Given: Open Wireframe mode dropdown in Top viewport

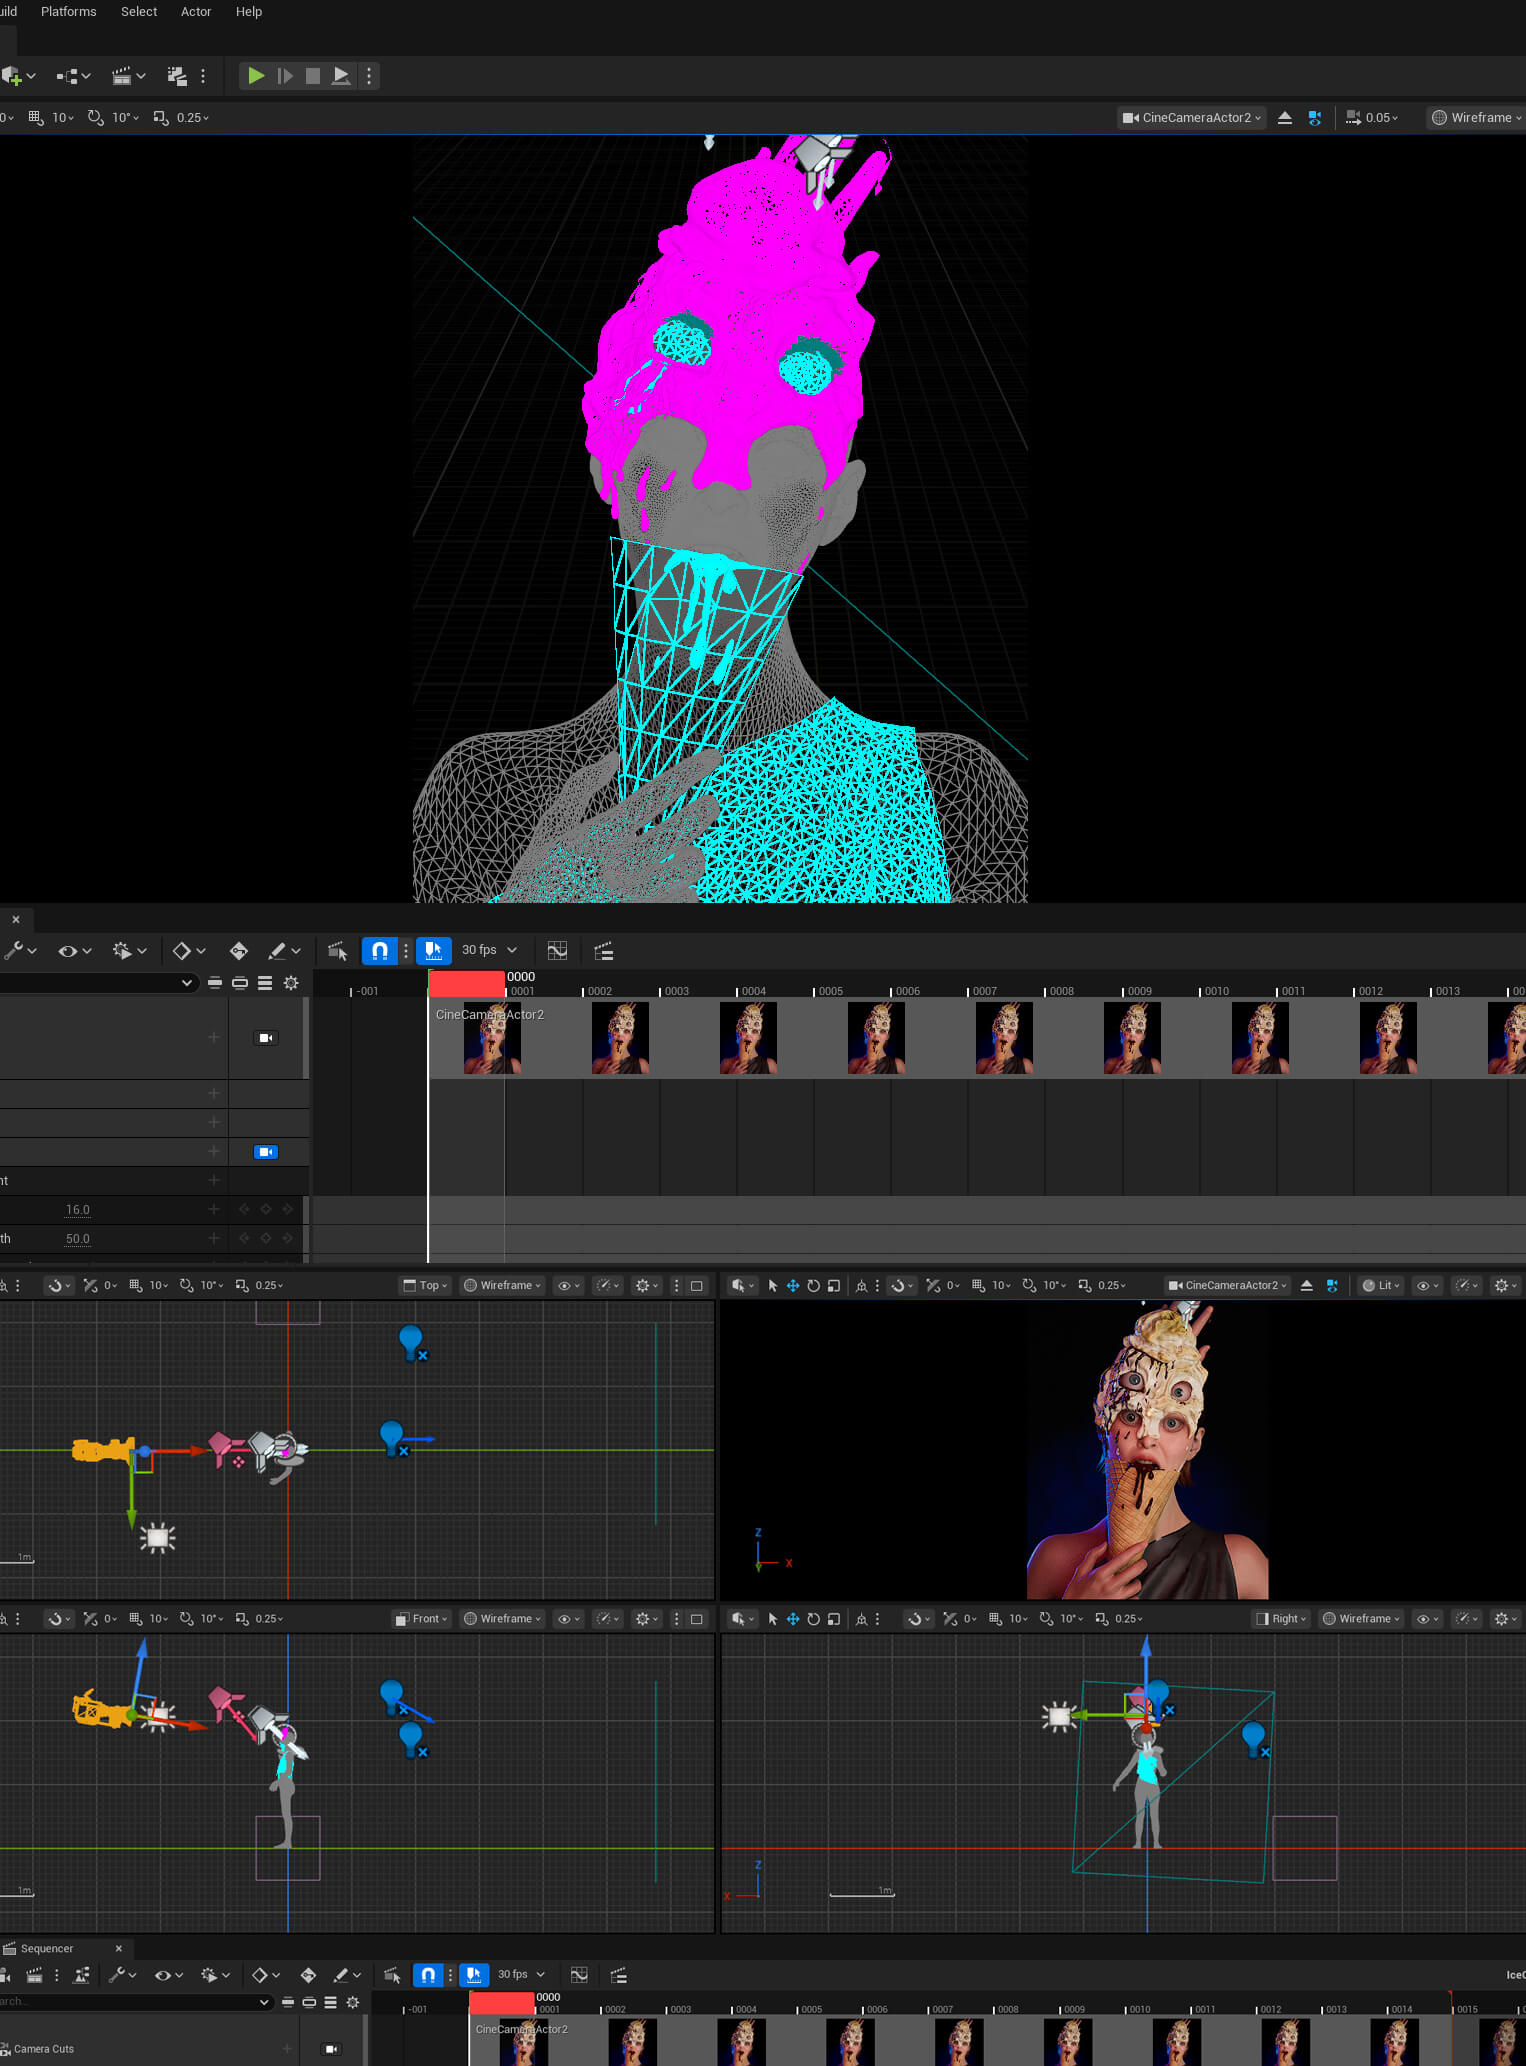Looking at the screenshot, I should (x=502, y=1286).
